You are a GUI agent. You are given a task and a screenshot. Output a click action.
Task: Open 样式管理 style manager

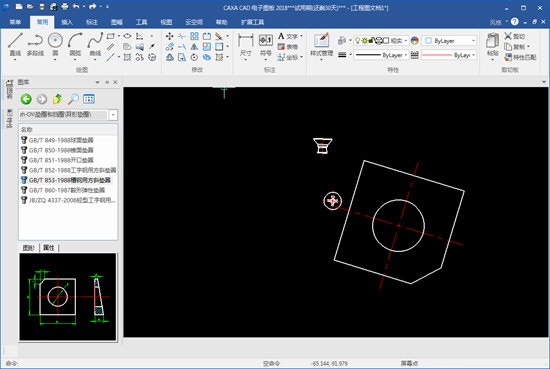(321, 45)
